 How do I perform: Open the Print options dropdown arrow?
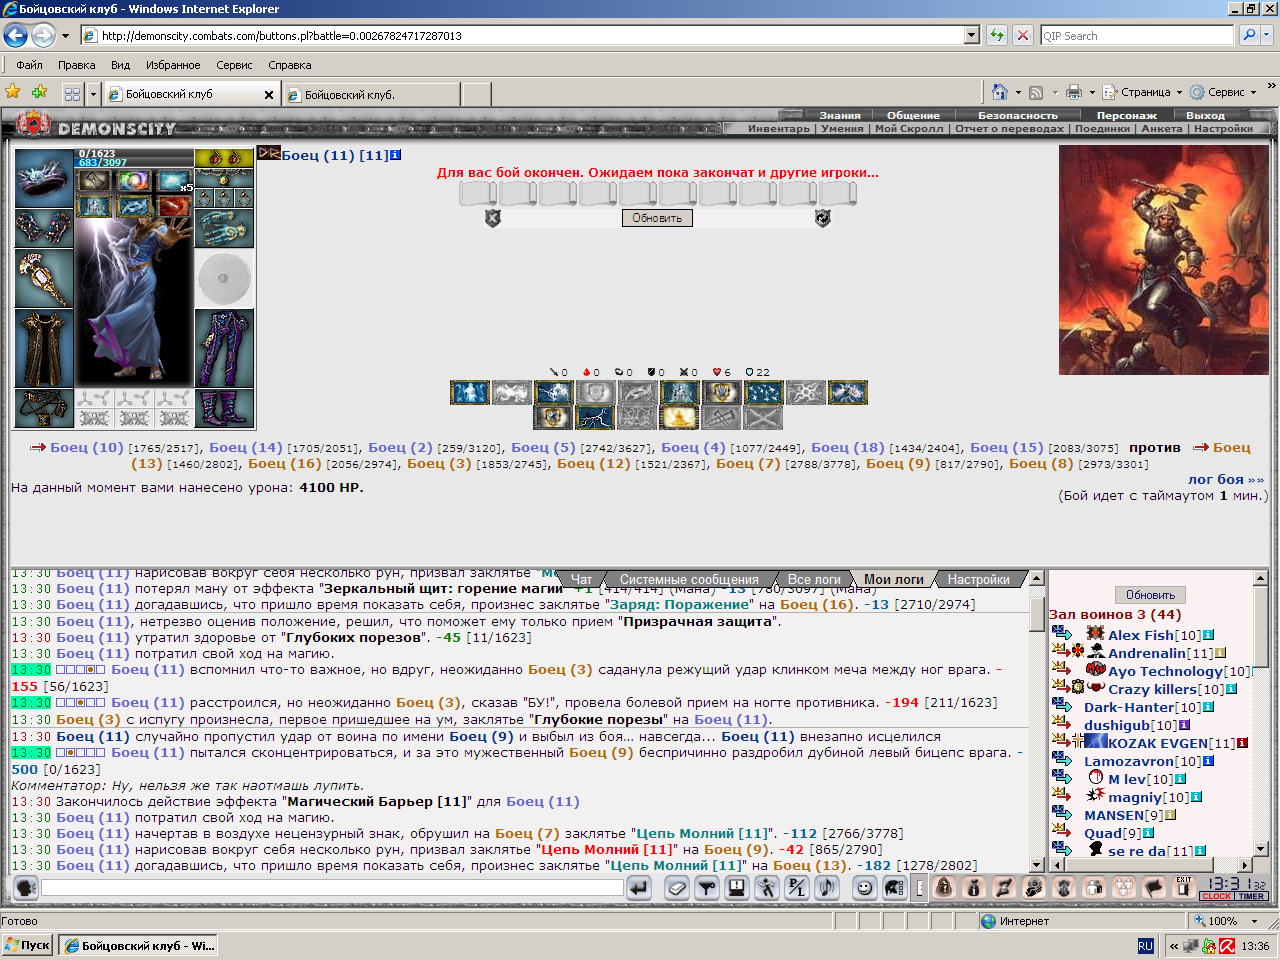(x=1092, y=92)
